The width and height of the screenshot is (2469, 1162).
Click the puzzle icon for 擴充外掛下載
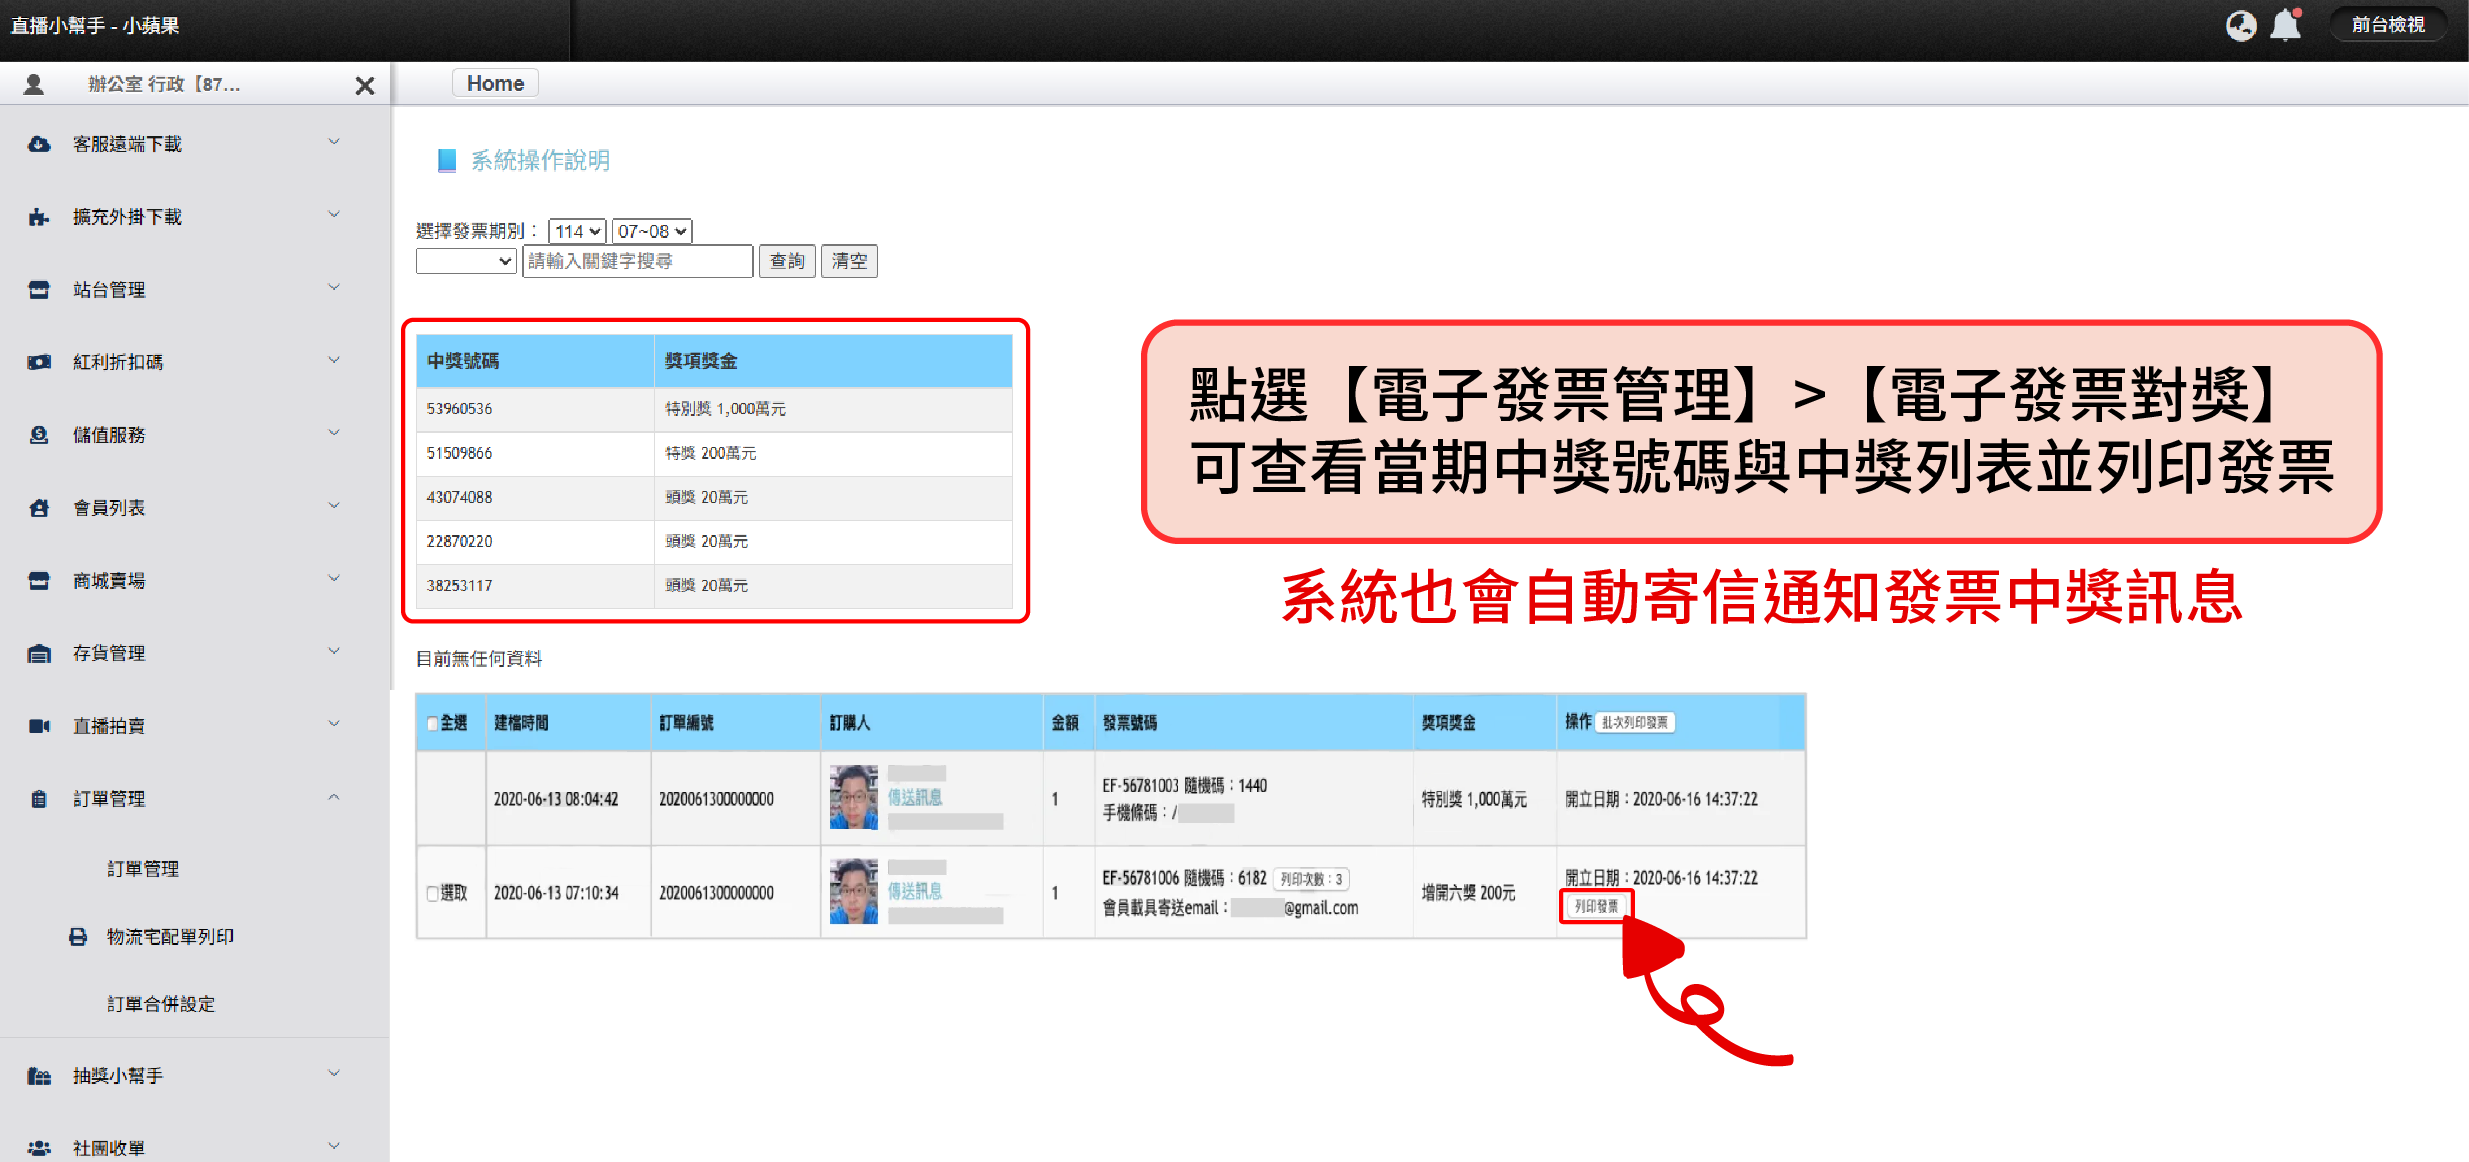tap(39, 217)
